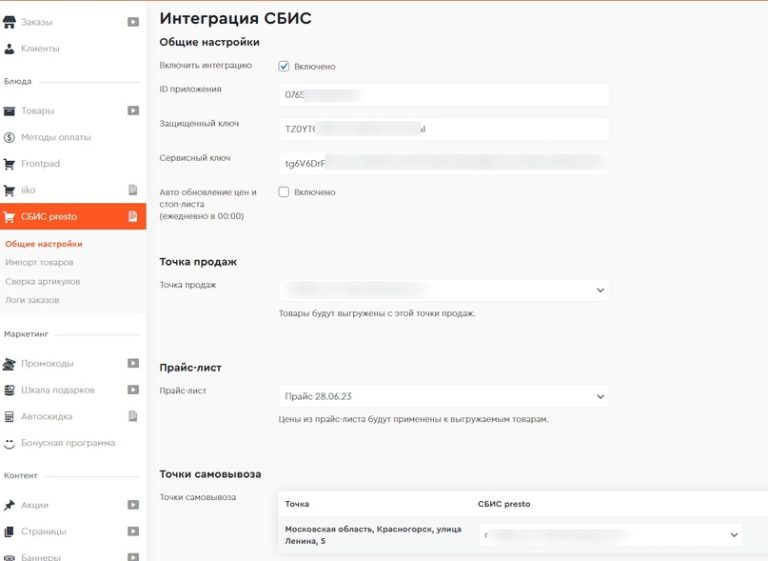Expand the Заказы submenu arrow

coord(133,22)
